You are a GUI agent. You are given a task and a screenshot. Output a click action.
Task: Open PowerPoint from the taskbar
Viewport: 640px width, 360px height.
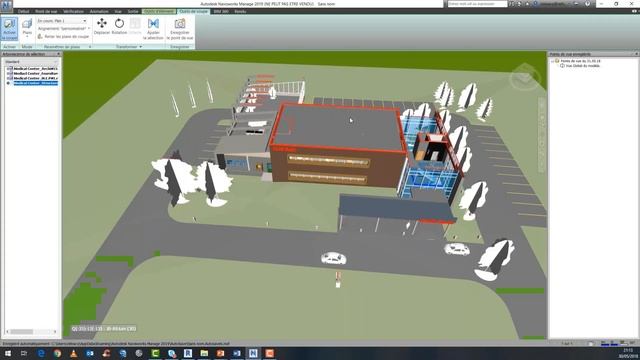click(220, 353)
